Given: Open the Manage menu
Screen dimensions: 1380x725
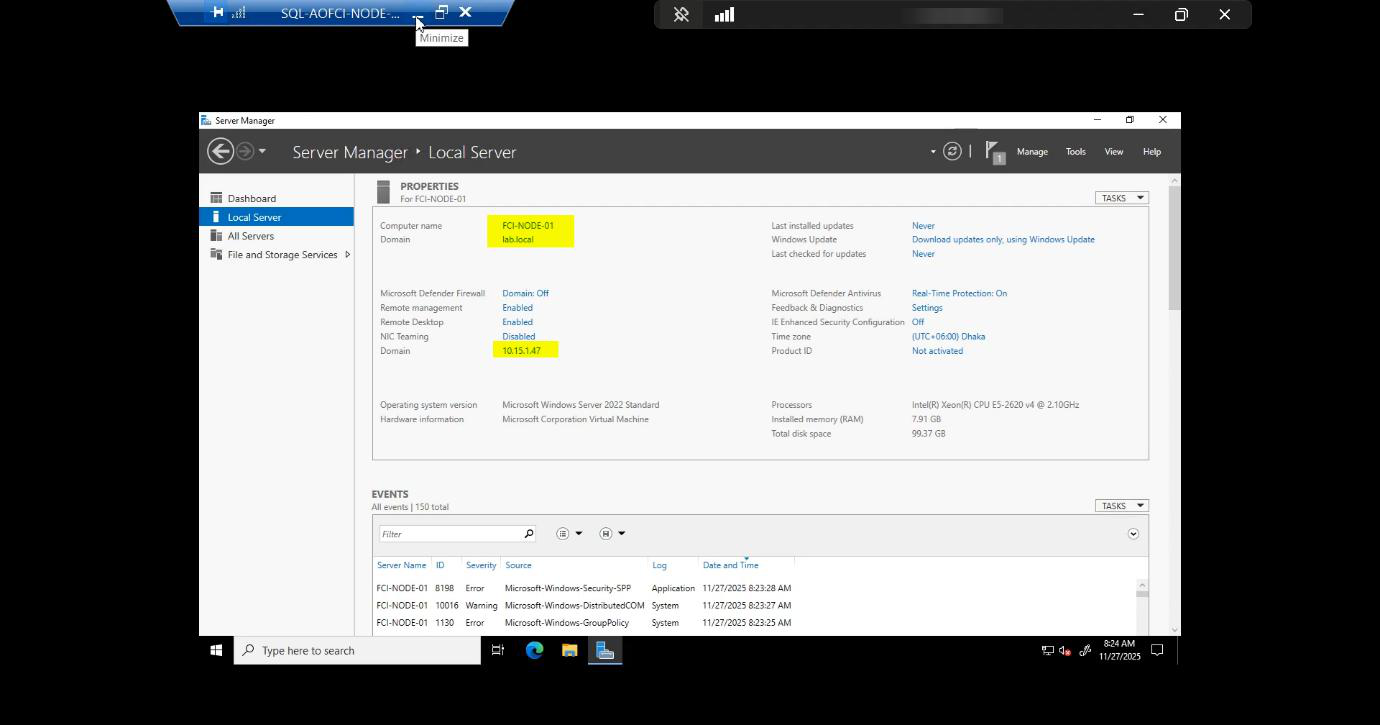Looking at the screenshot, I should tap(1032, 152).
